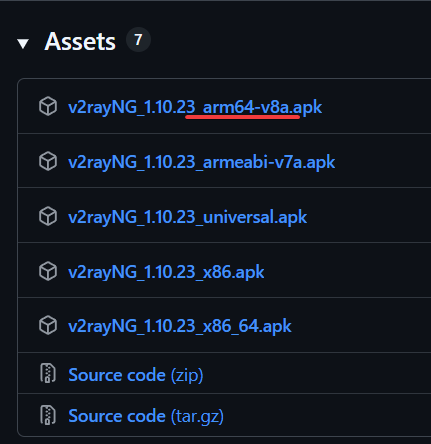Click package icon beside x86.apk
This screenshot has height=444, width=431.
48,271
